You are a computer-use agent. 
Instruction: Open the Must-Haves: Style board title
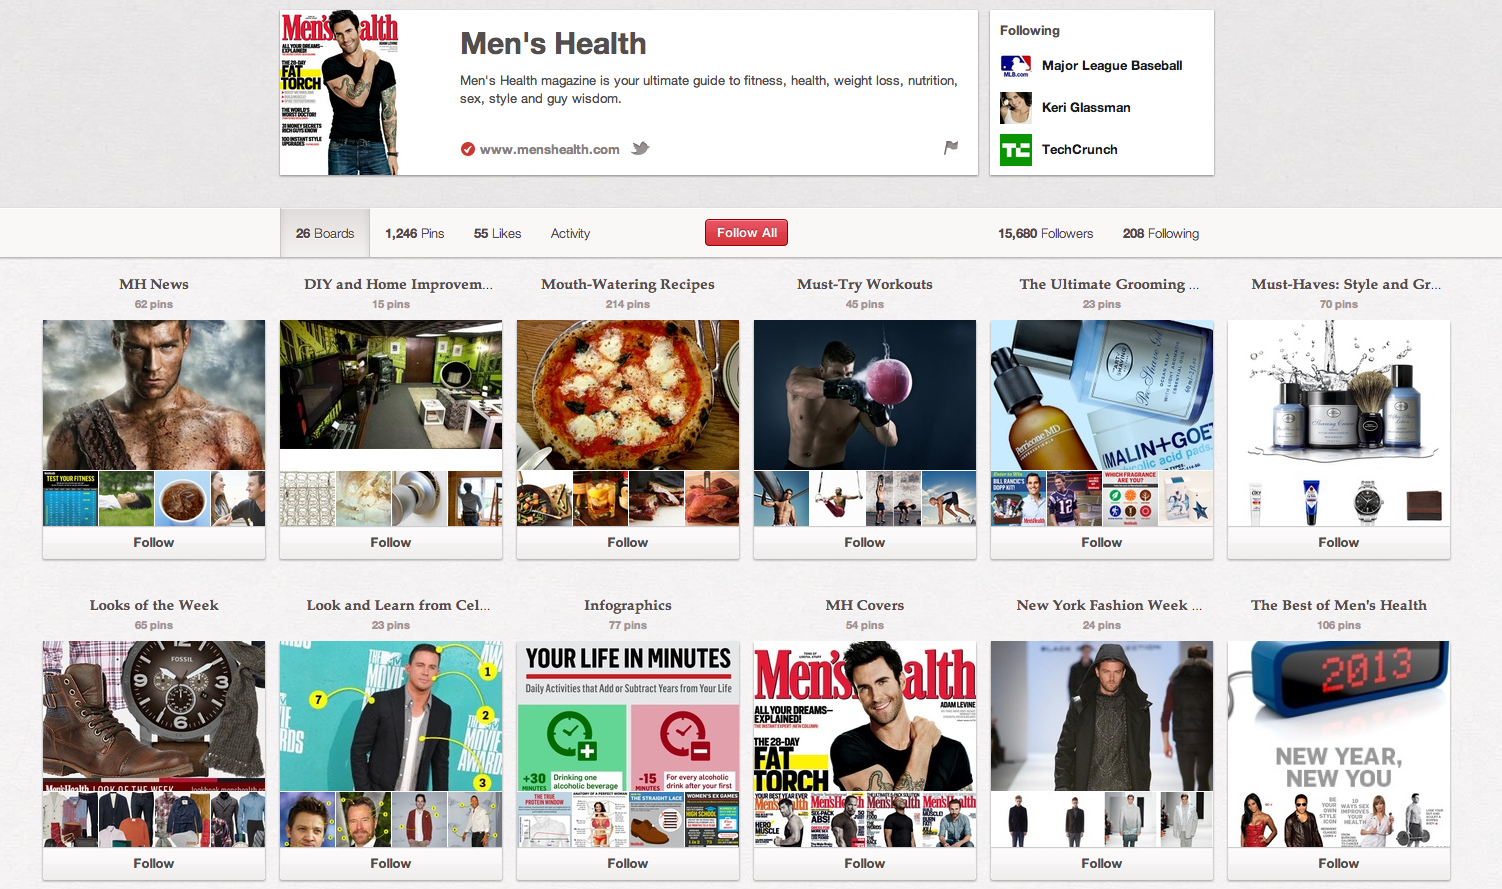[x=1346, y=284]
